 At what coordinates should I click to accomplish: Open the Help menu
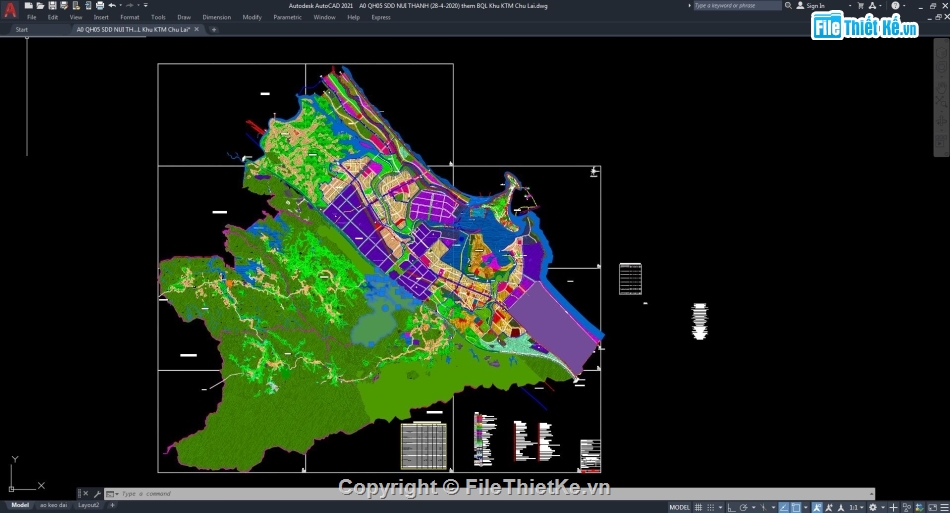353,18
